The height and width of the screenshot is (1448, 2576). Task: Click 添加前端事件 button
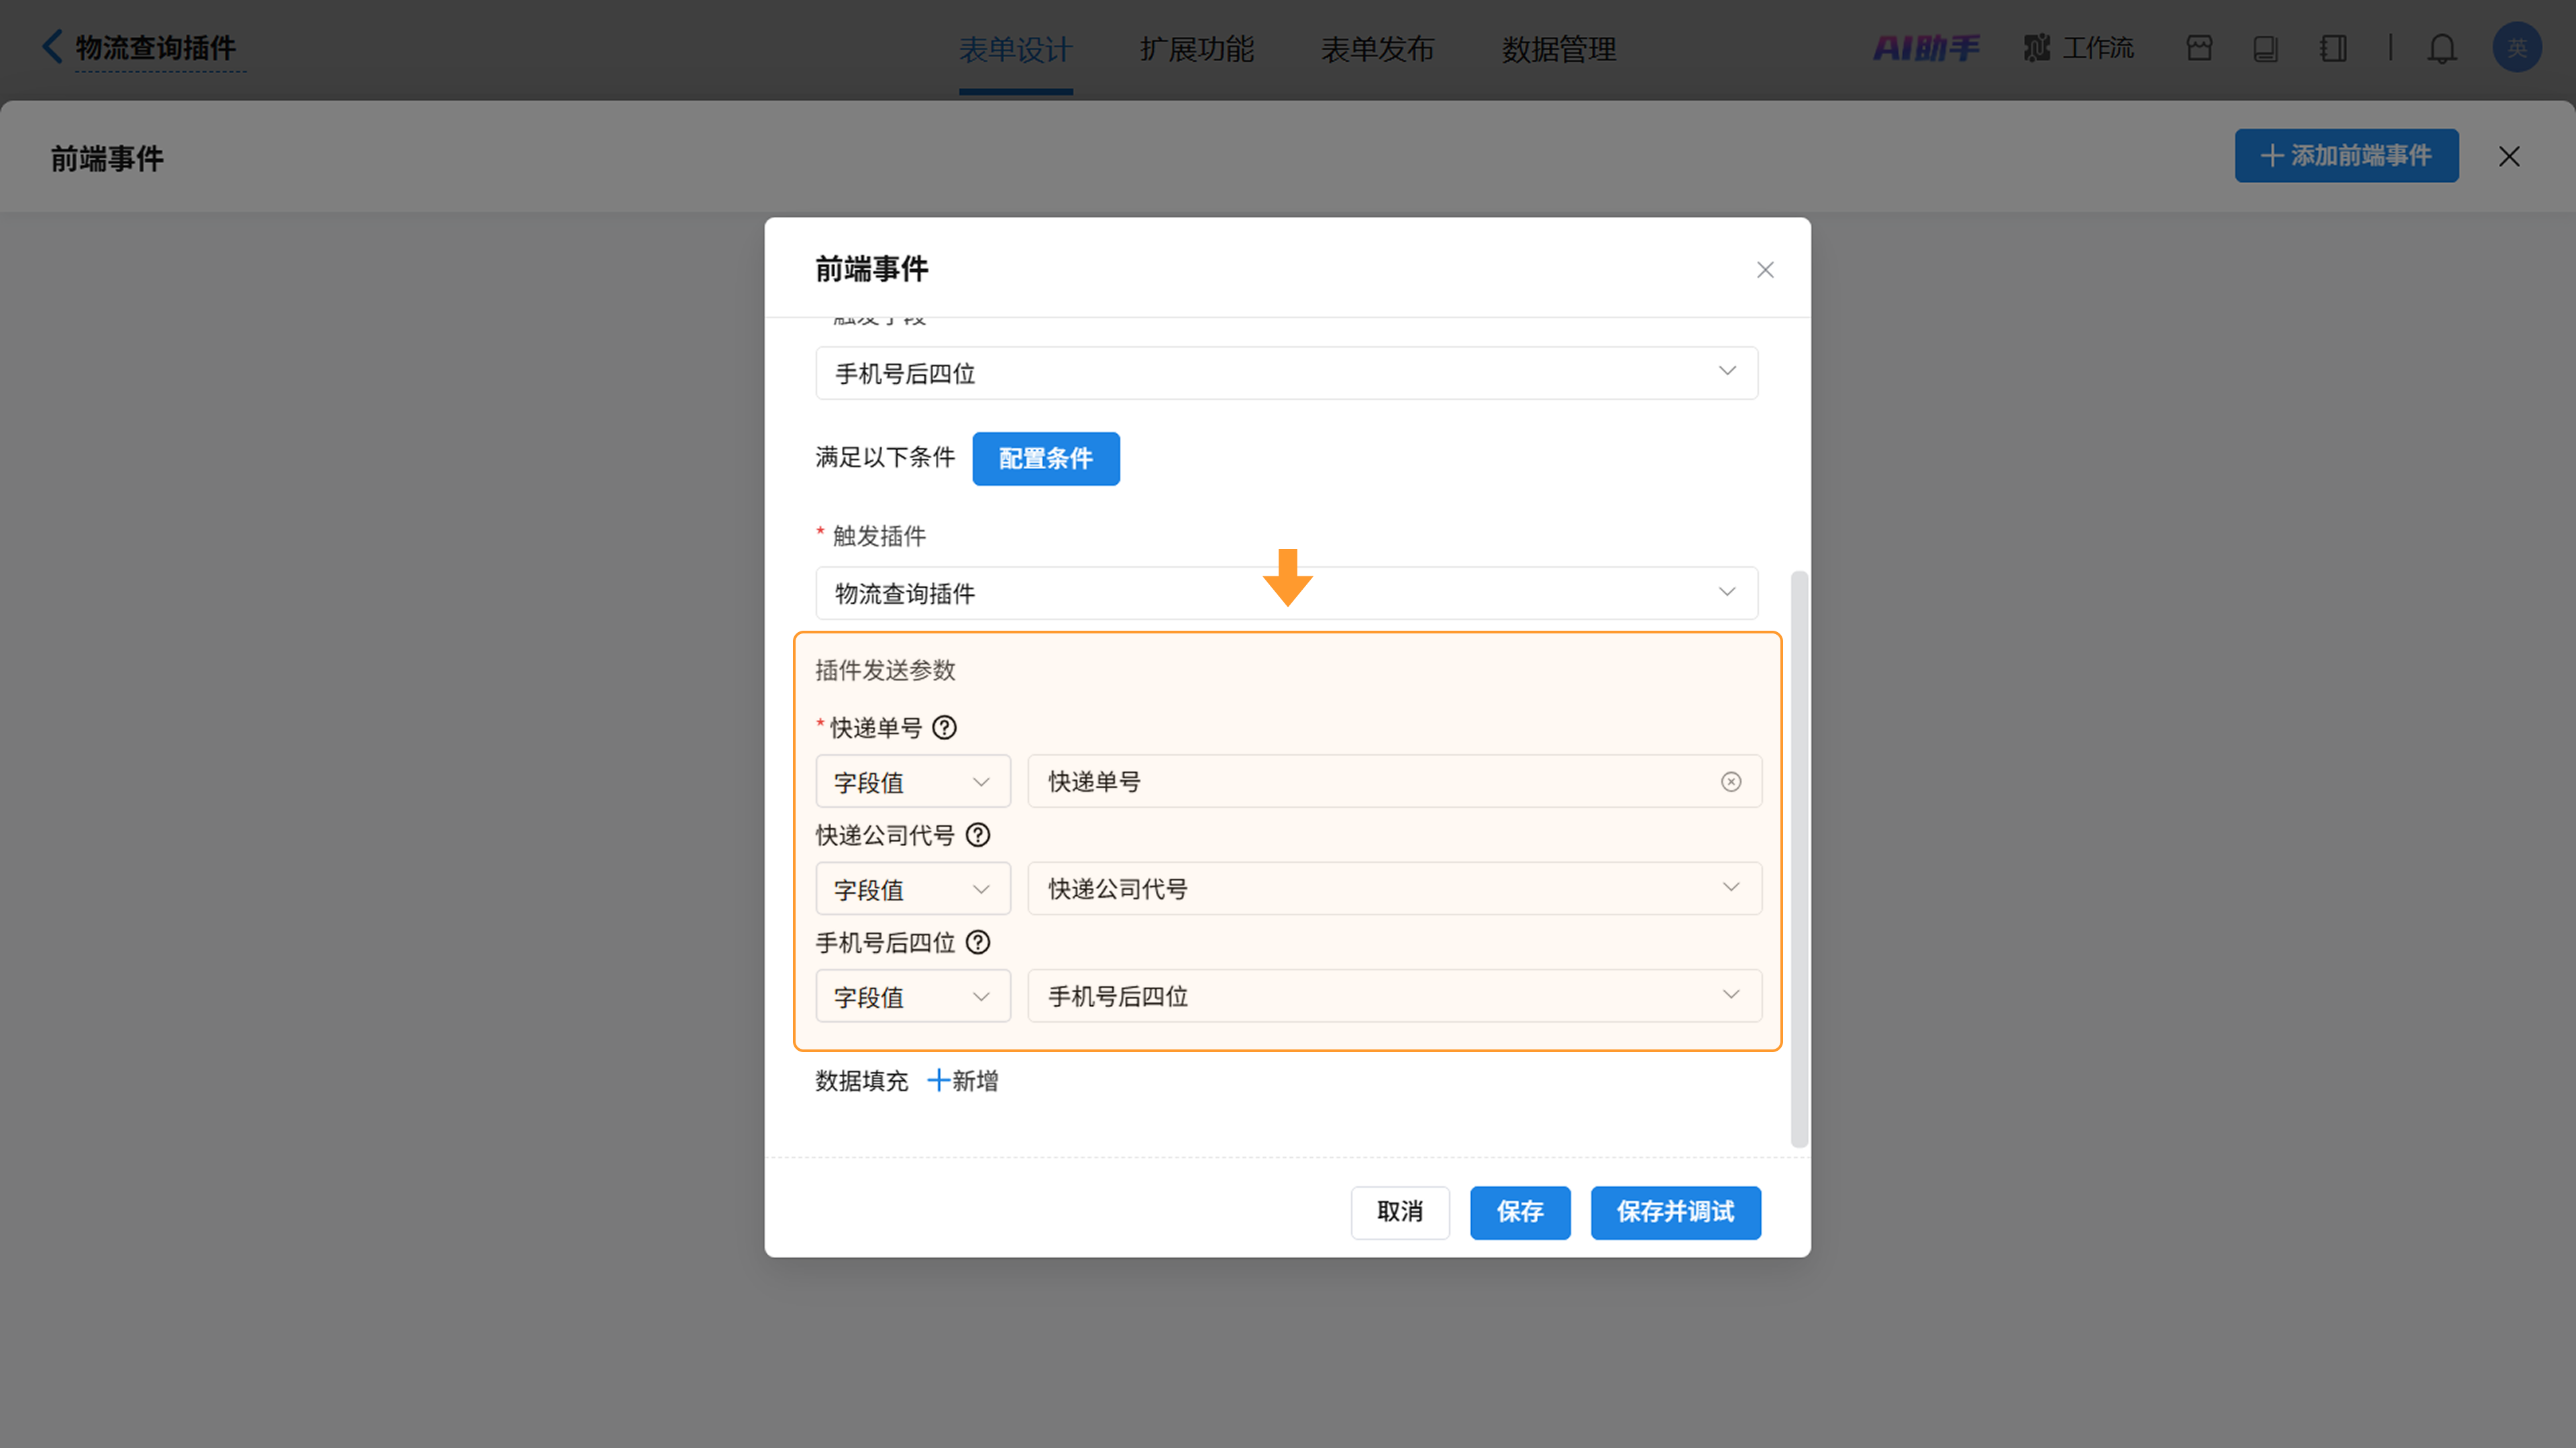point(2346,156)
